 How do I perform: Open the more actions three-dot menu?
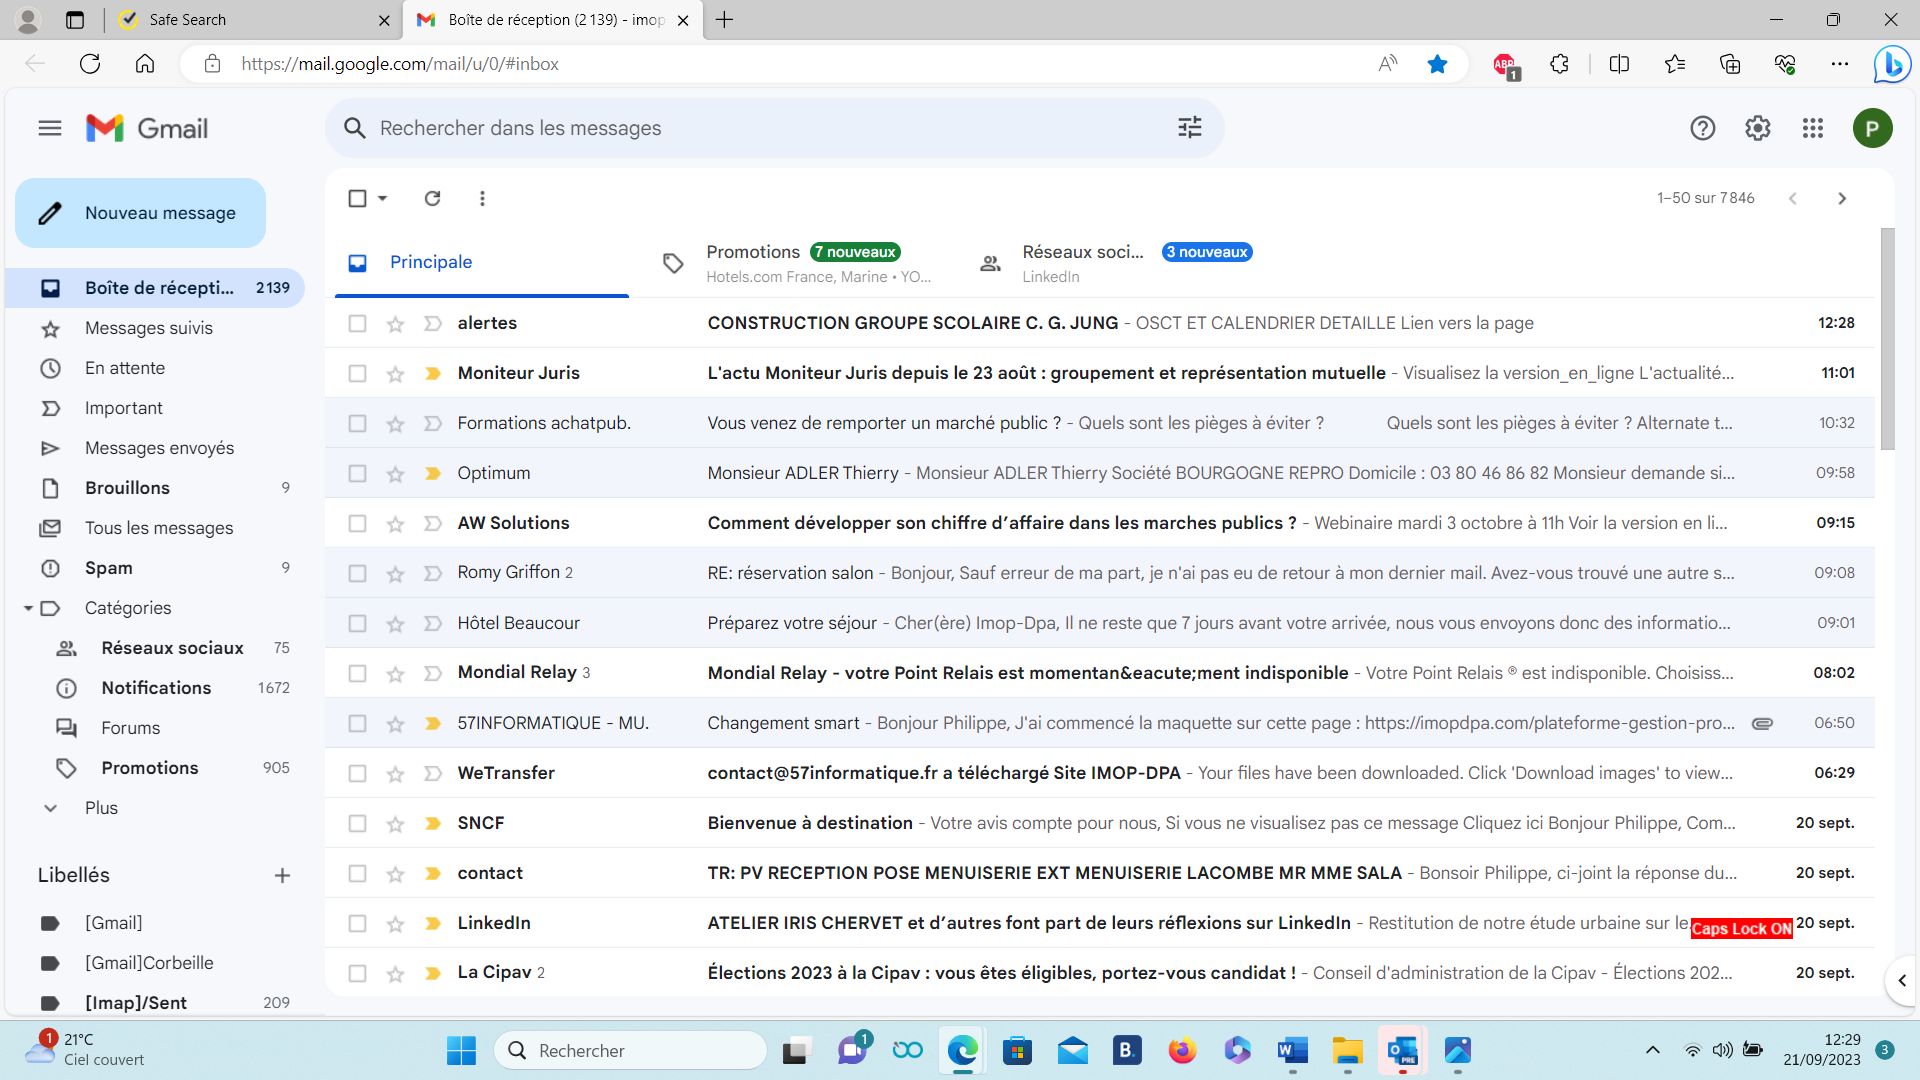tap(482, 198)
